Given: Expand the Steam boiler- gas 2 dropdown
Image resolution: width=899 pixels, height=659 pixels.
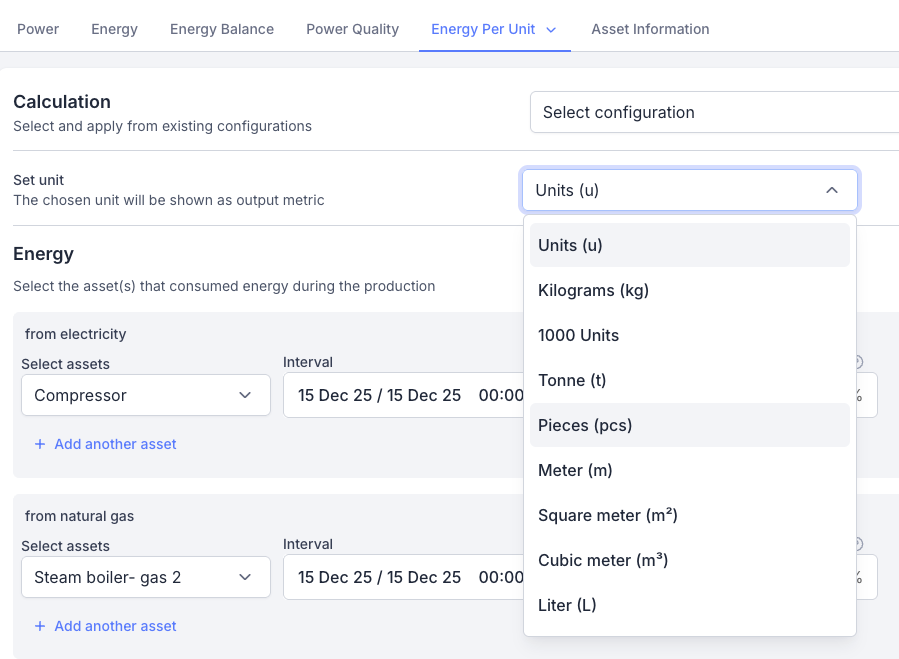Looking at the screenshot, I should (x=146, y=577).
